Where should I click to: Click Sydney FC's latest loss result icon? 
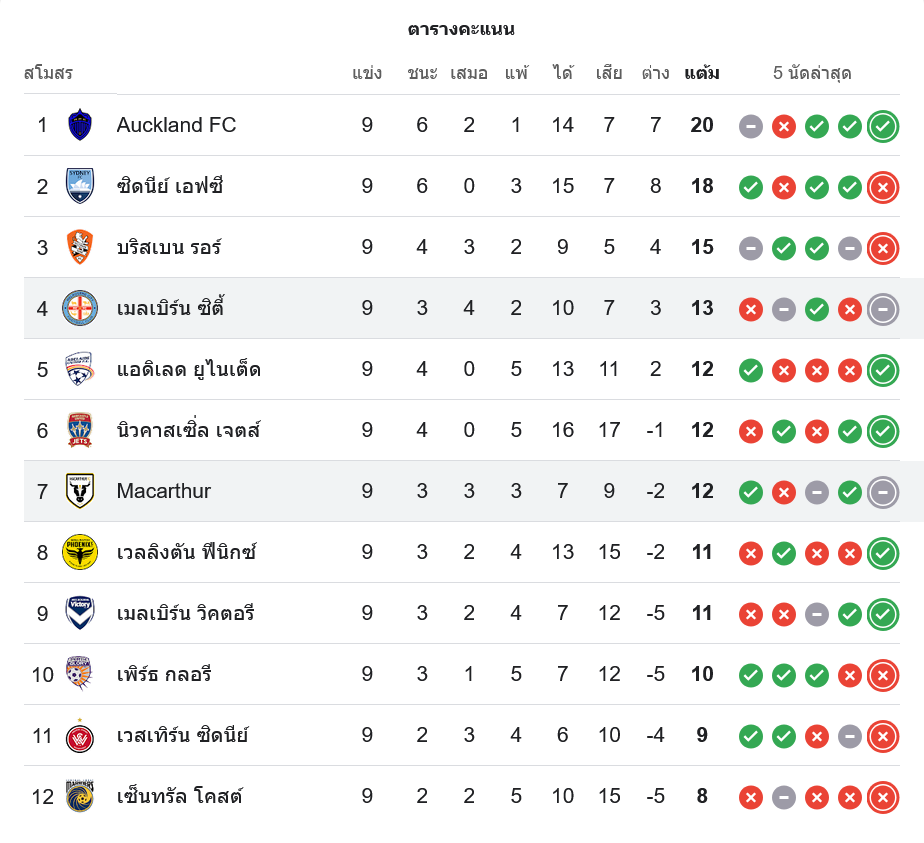coord(882,187)
